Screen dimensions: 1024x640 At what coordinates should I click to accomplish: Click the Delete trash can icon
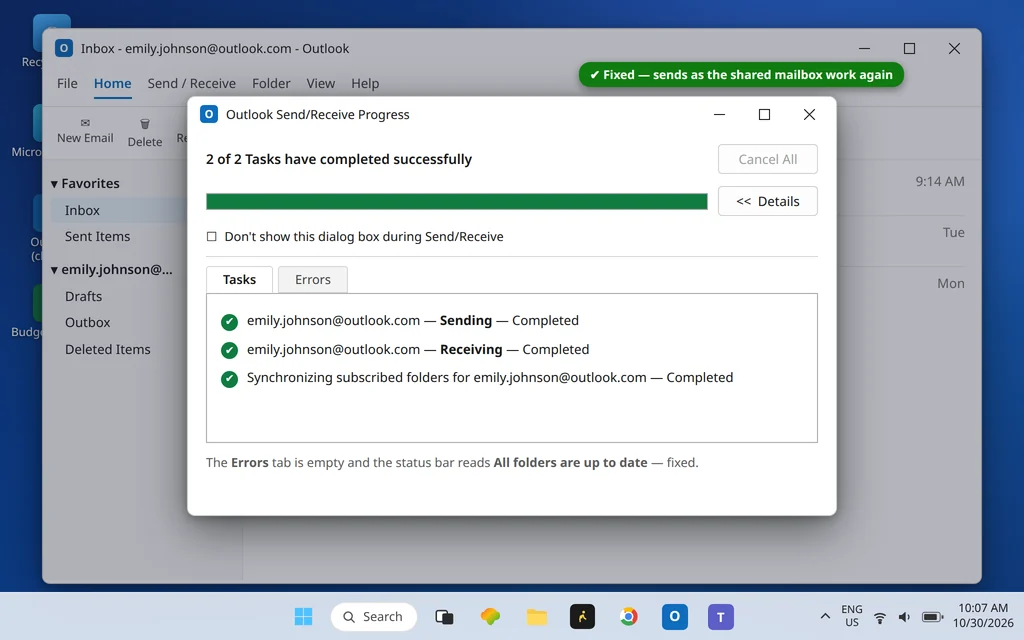[x=145, y=124]
